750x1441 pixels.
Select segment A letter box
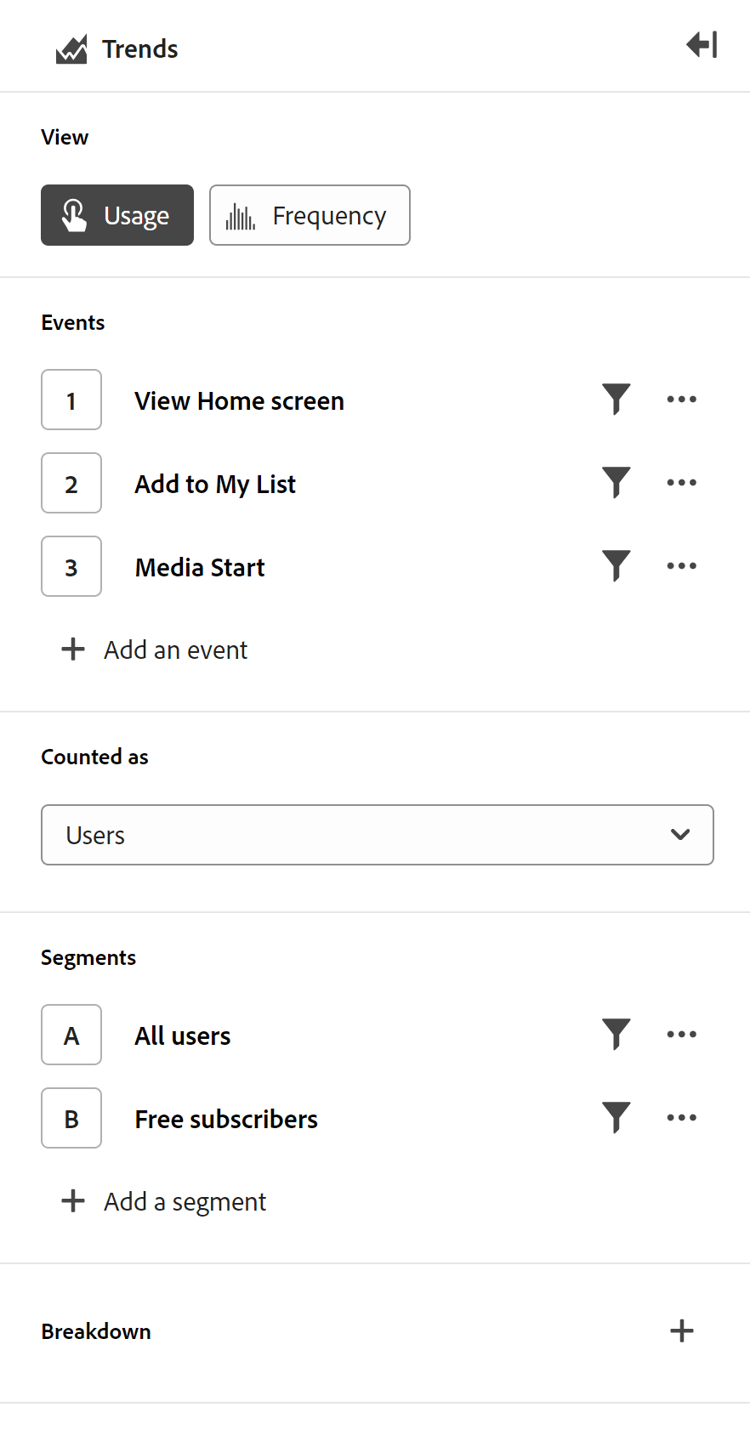coord(71,1035)
